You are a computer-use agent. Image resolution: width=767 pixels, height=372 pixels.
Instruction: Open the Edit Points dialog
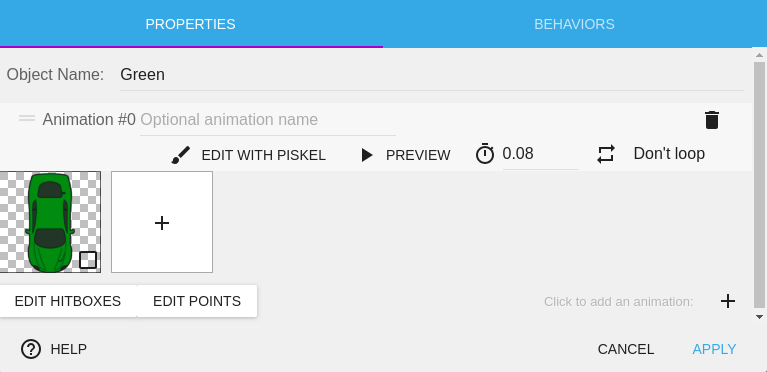tap(197, 301)
